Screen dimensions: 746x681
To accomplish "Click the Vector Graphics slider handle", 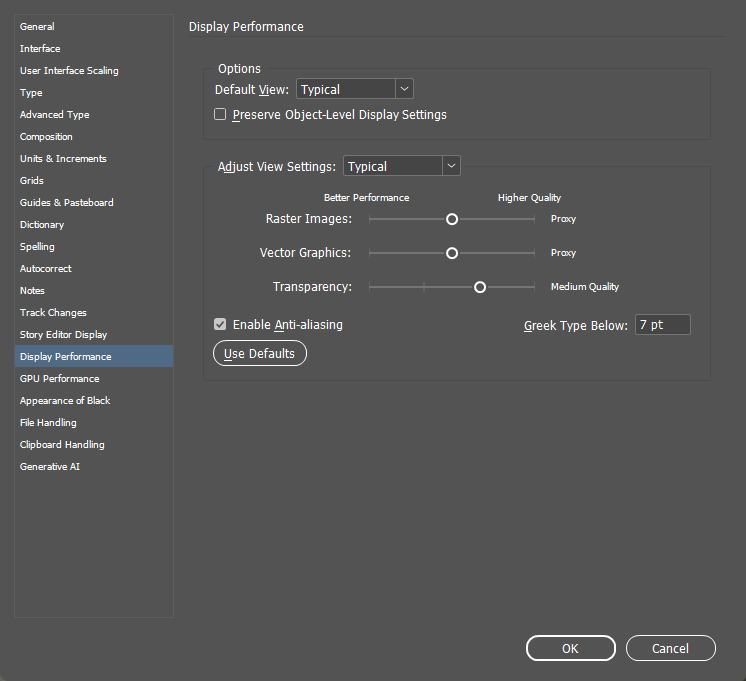I will [x=452, y=253].
